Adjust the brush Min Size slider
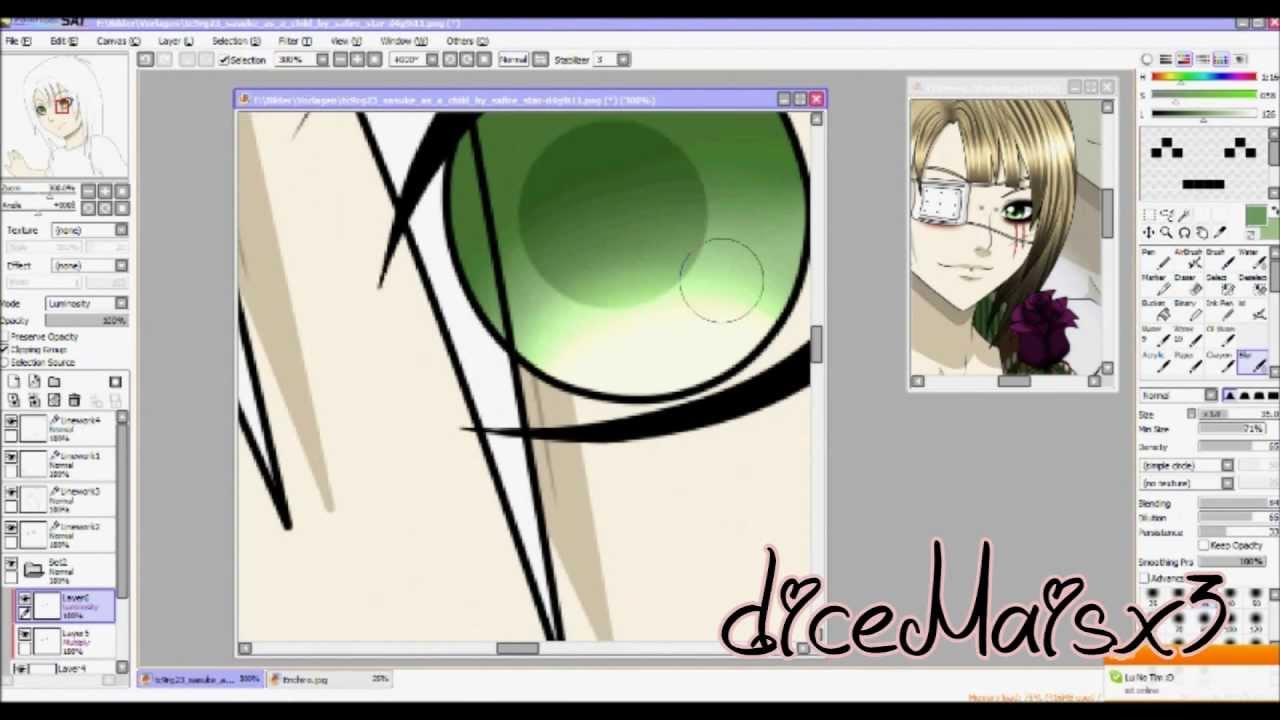 (x=1233, y=429)
